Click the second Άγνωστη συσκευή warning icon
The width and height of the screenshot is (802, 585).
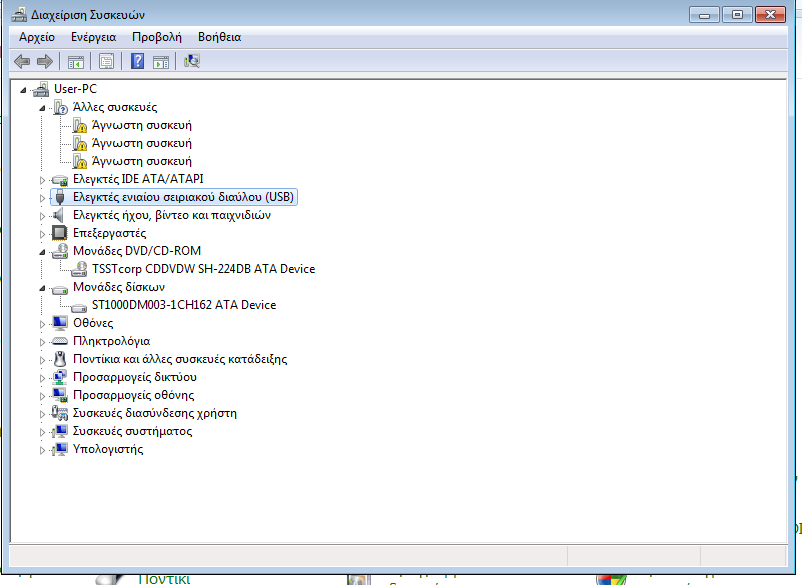tap(79, 143)
